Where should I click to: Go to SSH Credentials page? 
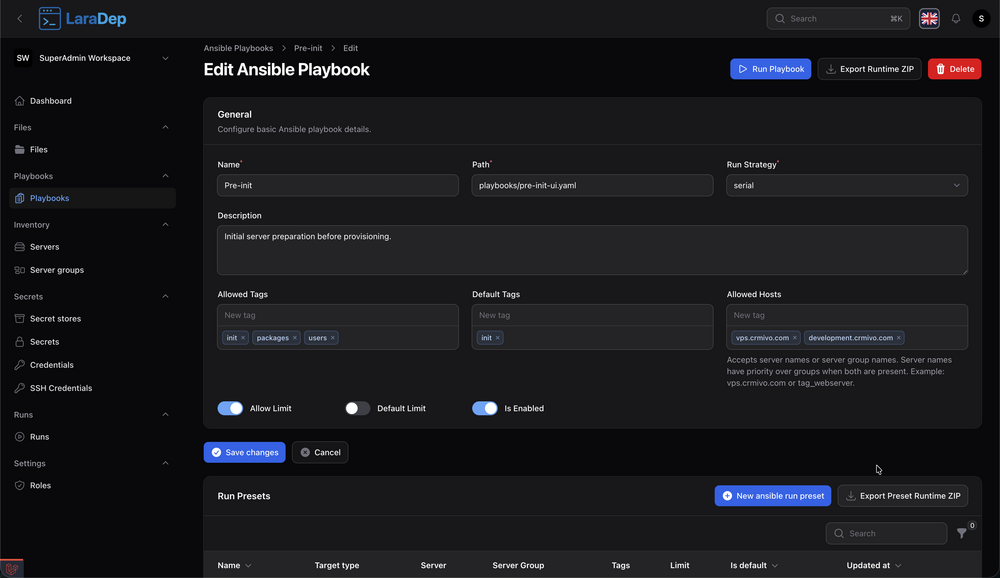[x=60, y=388]
